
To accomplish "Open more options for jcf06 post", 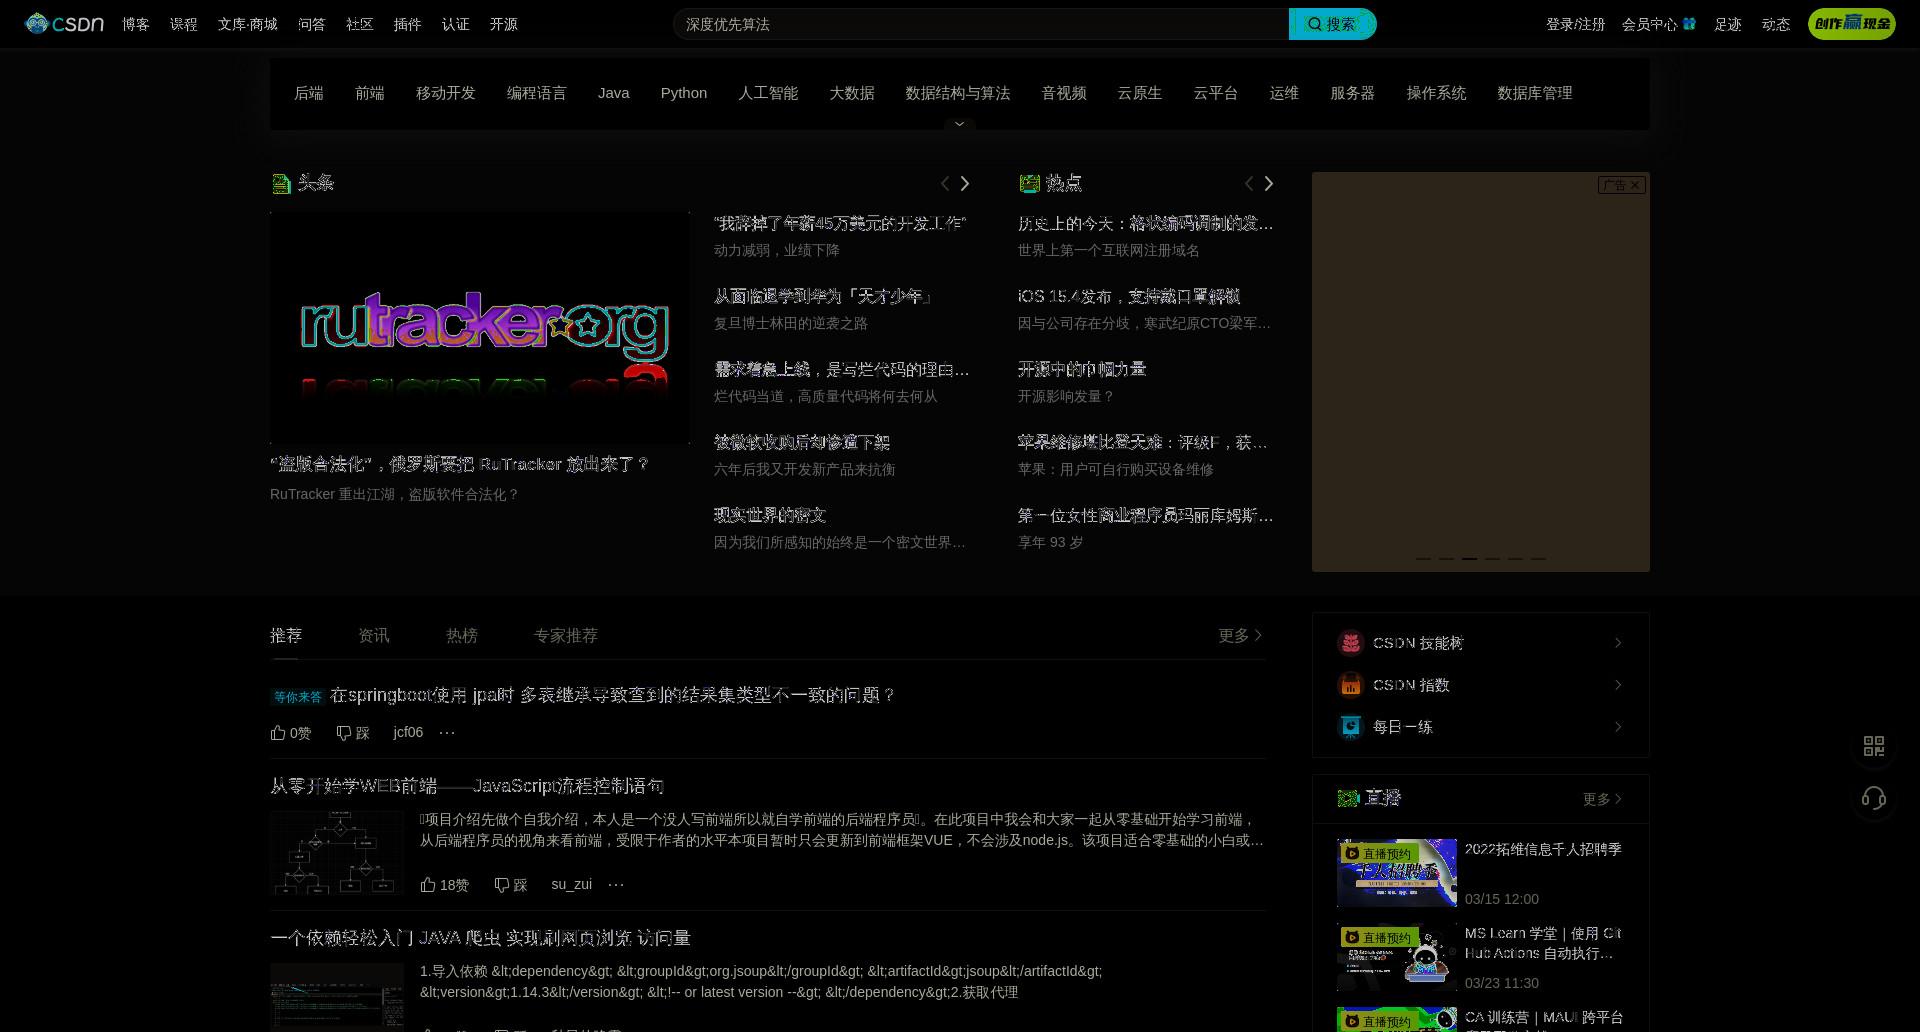I will coord(447,732).
